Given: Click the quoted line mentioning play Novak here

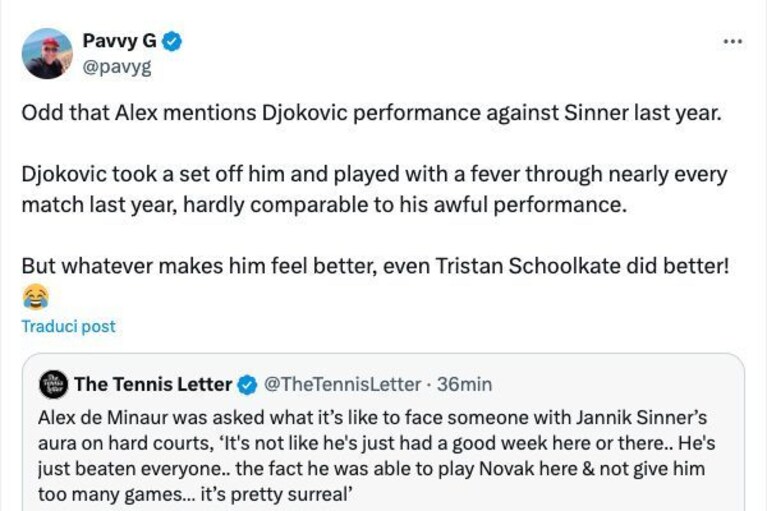Looking at the screenshot, I should [371, 469].
